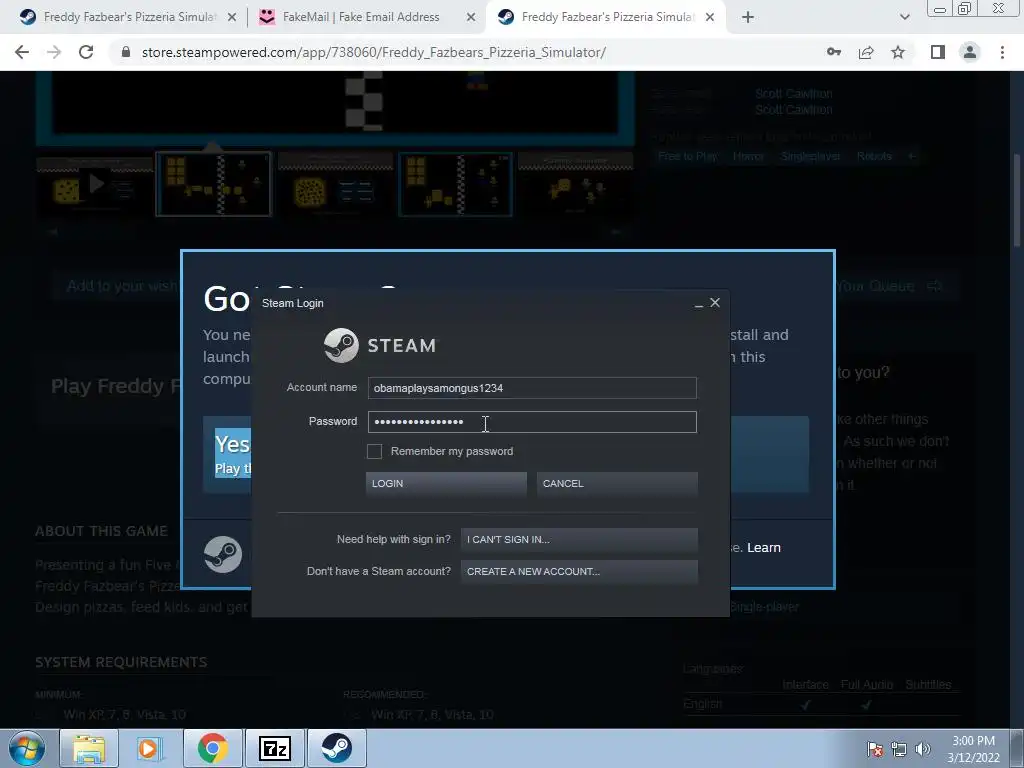
Task: Click the plus button beside tags
Action: click(912, 157)
